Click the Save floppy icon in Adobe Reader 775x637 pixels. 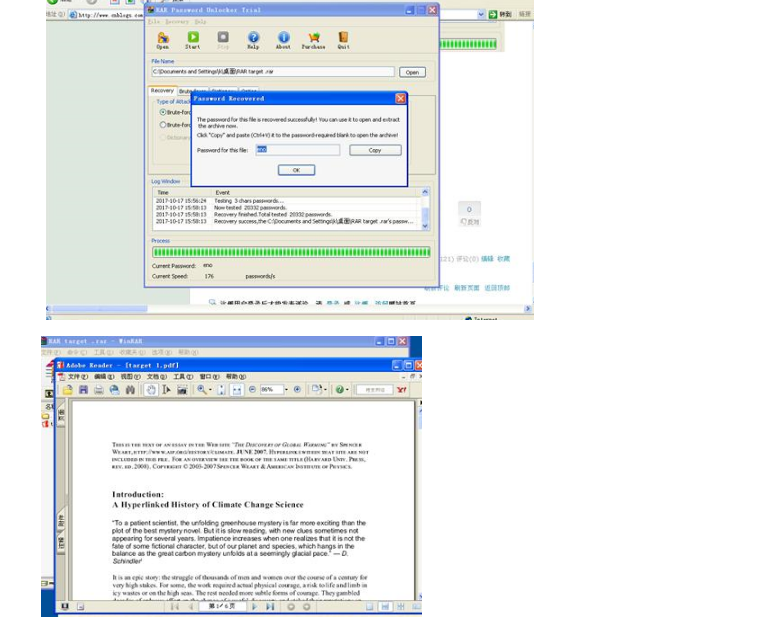[83, 389]
